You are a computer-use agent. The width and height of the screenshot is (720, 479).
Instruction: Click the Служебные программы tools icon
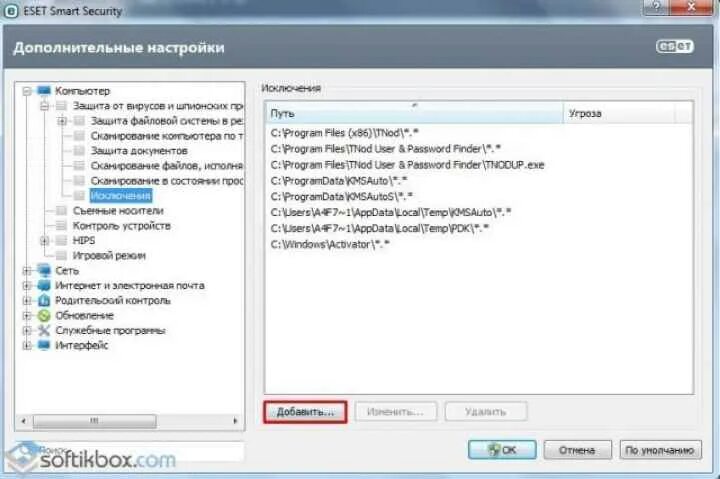point(44,330)
